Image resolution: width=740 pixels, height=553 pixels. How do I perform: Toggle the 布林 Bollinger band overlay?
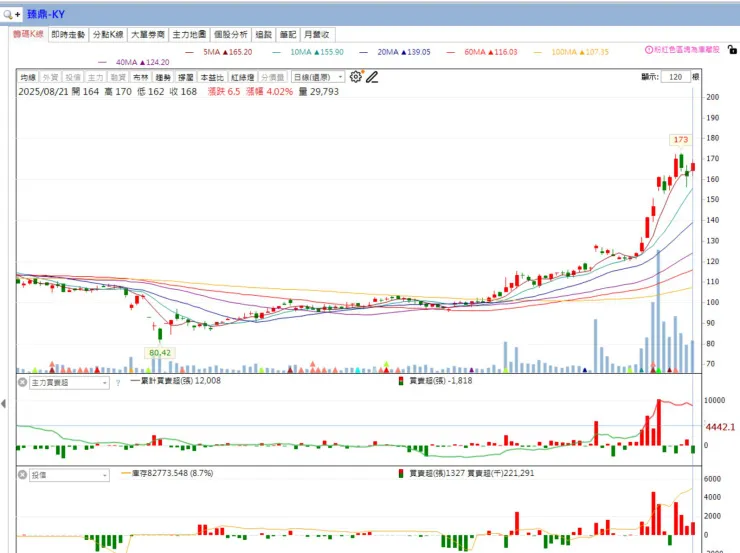click(x=141, y=77)
